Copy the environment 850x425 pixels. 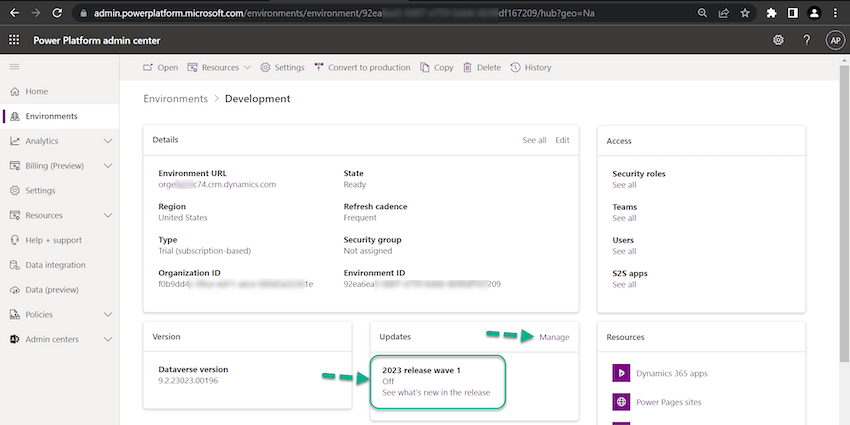point(436,68)
